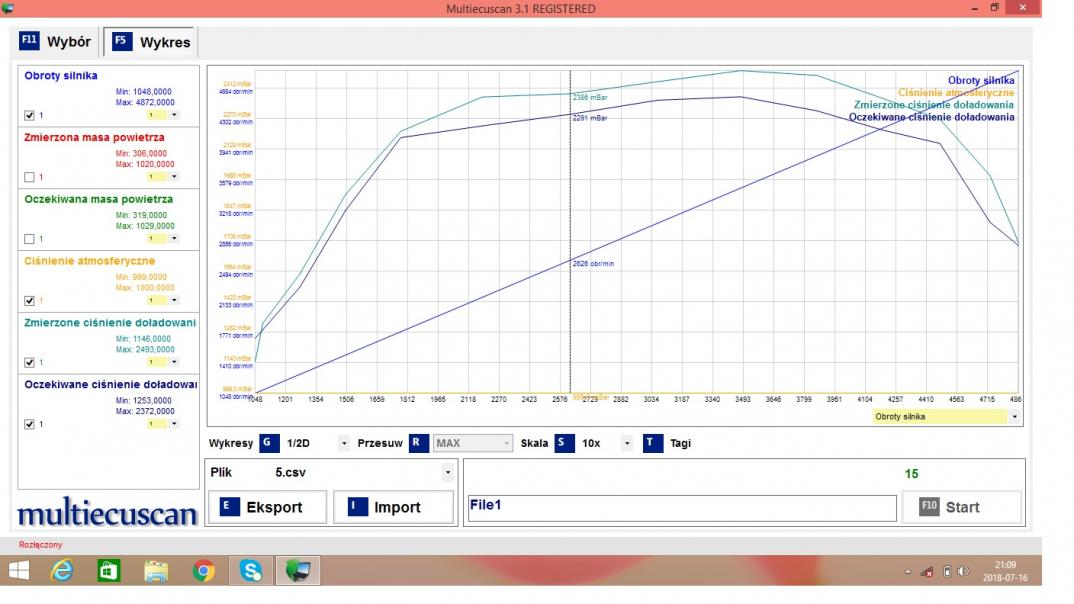Click the Obroty silnika legend entry in chart
Image resolution: width=1074 pixels, height=604 pixels.
(x=981, y=80)
